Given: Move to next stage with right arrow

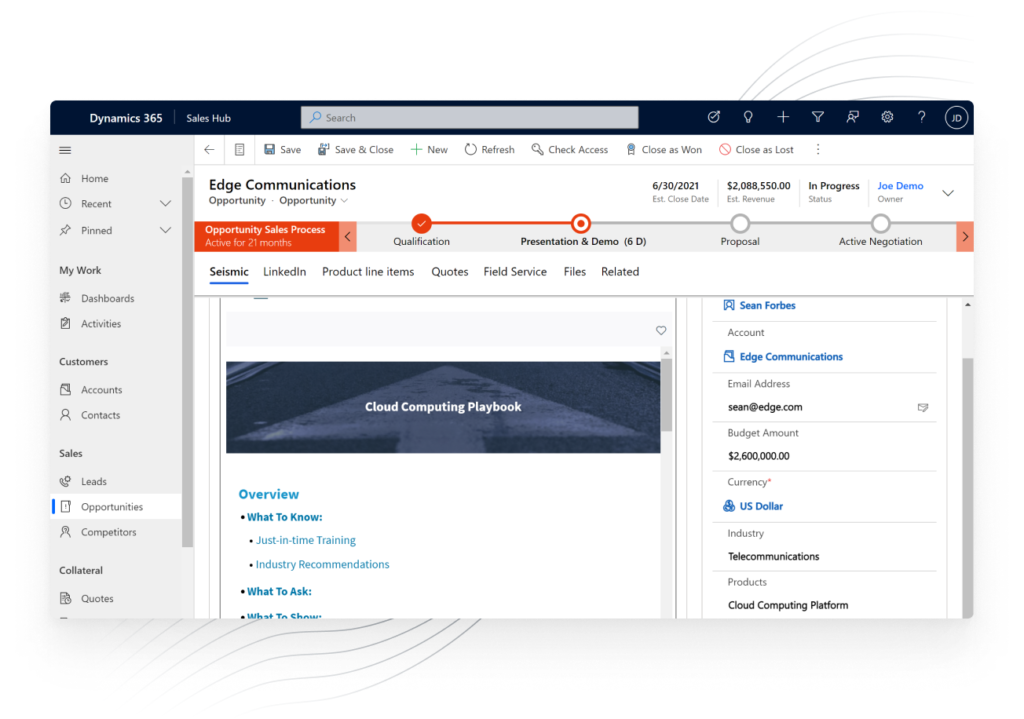Looking at the screenshot, I should (x=965, y=236).
